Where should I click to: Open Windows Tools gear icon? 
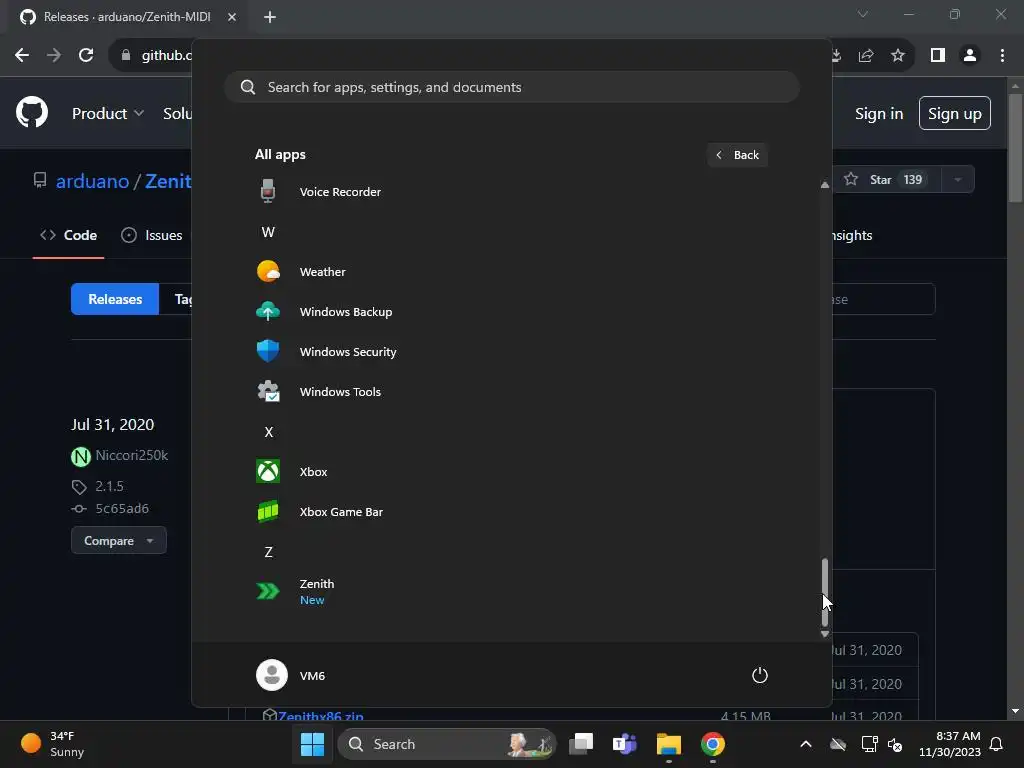coord(268,391)
